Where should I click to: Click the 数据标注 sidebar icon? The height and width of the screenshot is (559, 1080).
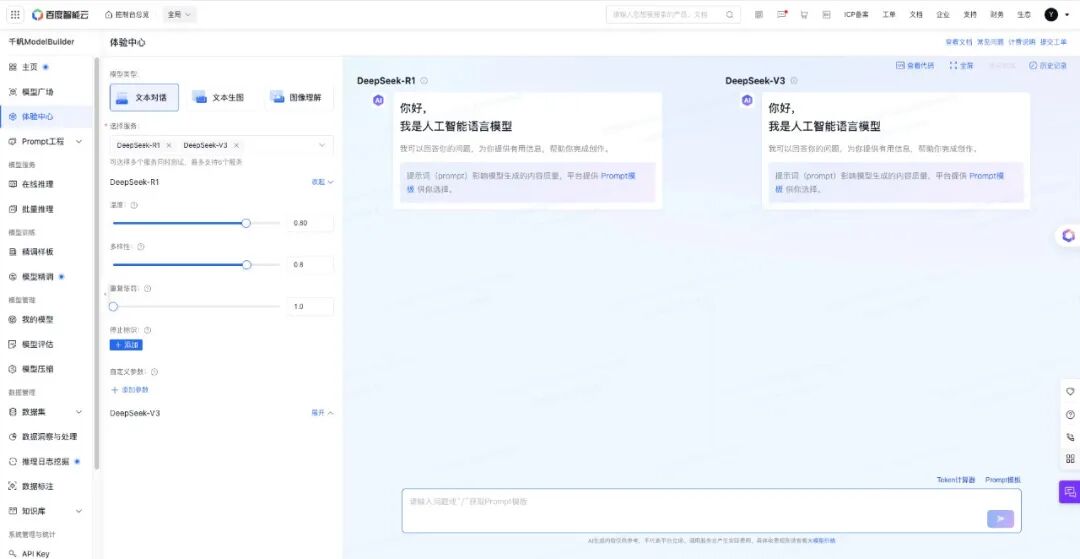[12, 486]
